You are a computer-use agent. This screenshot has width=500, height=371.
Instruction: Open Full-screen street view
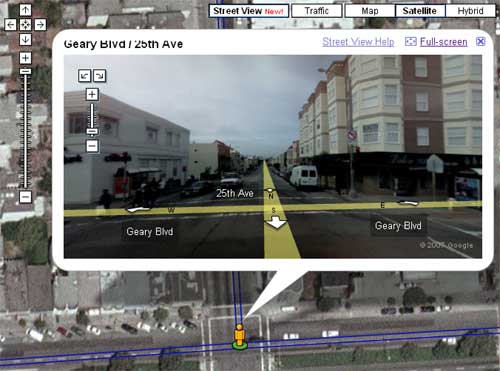tap(443, 42)
